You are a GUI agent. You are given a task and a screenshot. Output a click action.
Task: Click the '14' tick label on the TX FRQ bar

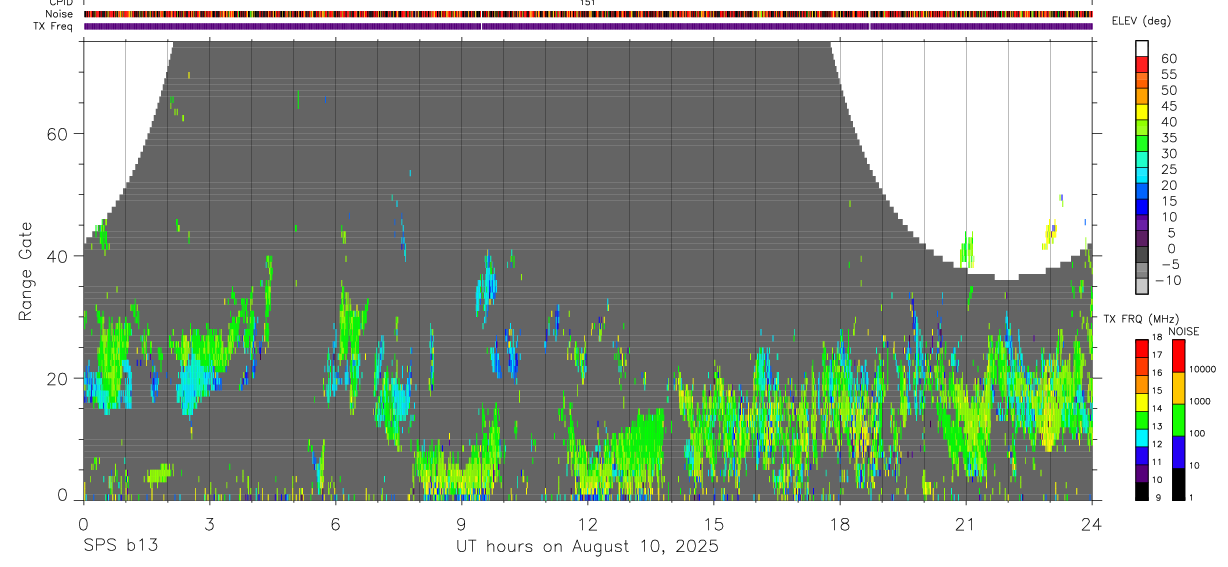click(x=1158, y=408)
